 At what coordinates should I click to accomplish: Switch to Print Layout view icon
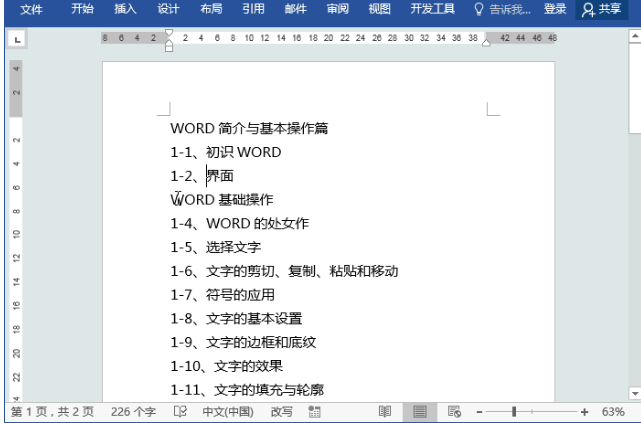click(x=420, y=412)
